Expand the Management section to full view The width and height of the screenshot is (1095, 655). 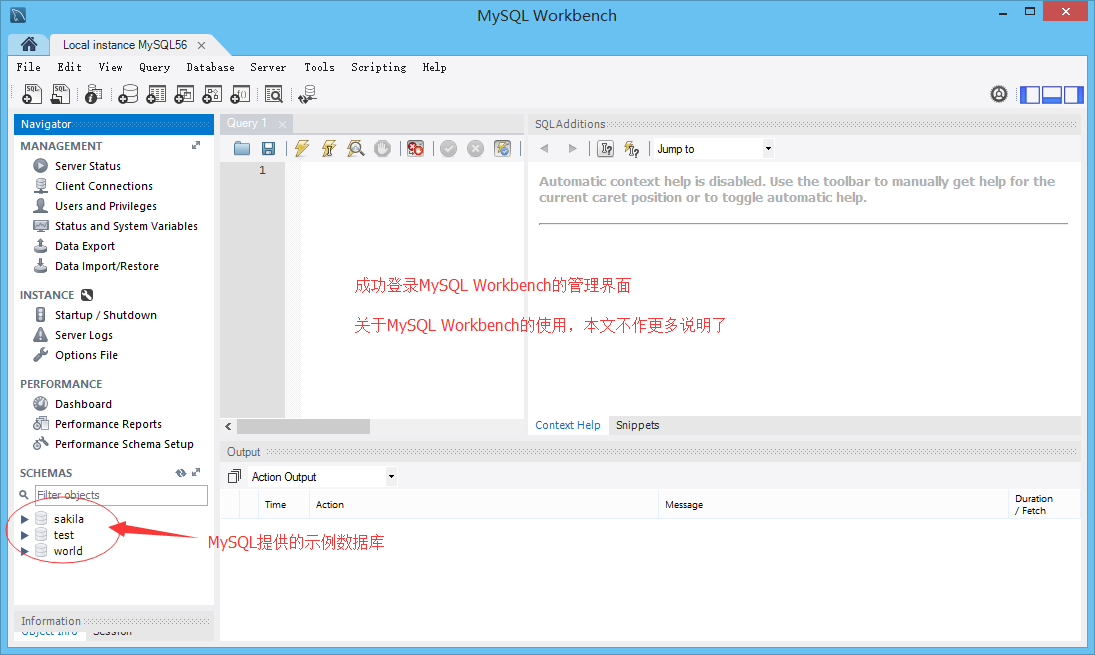(x=196, y=145)
